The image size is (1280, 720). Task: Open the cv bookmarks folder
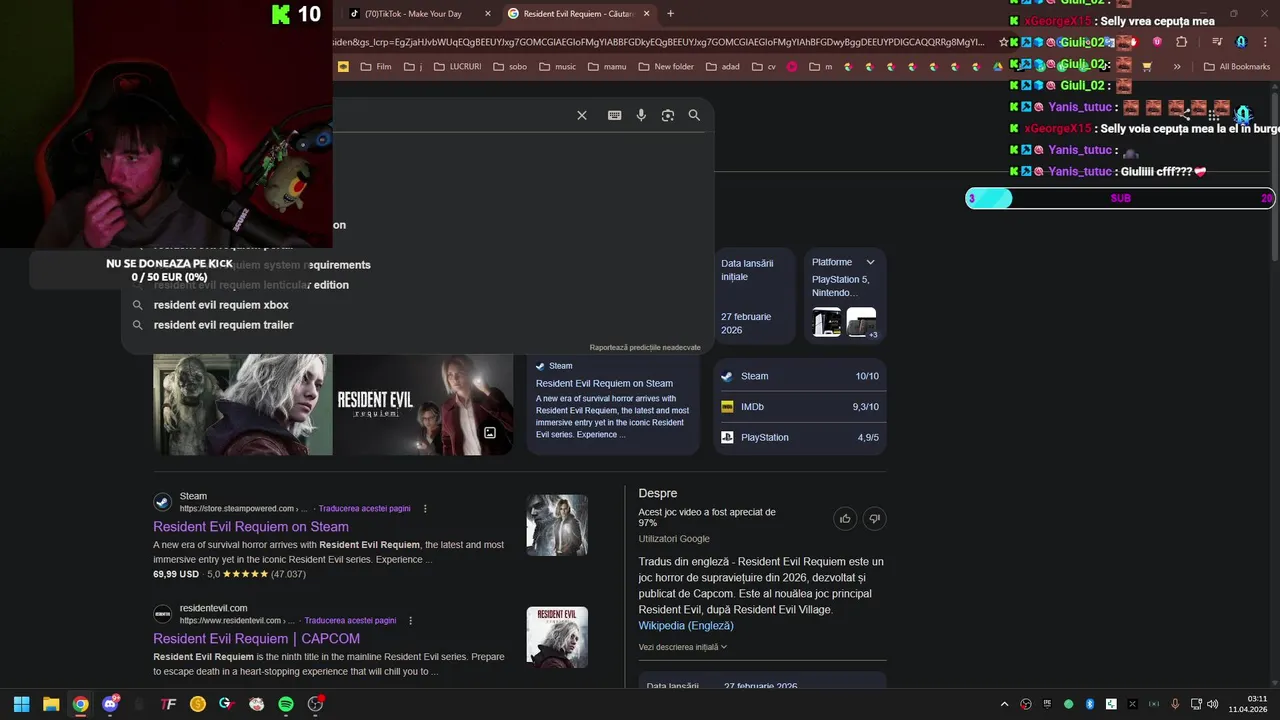click(x=763, y=67)
